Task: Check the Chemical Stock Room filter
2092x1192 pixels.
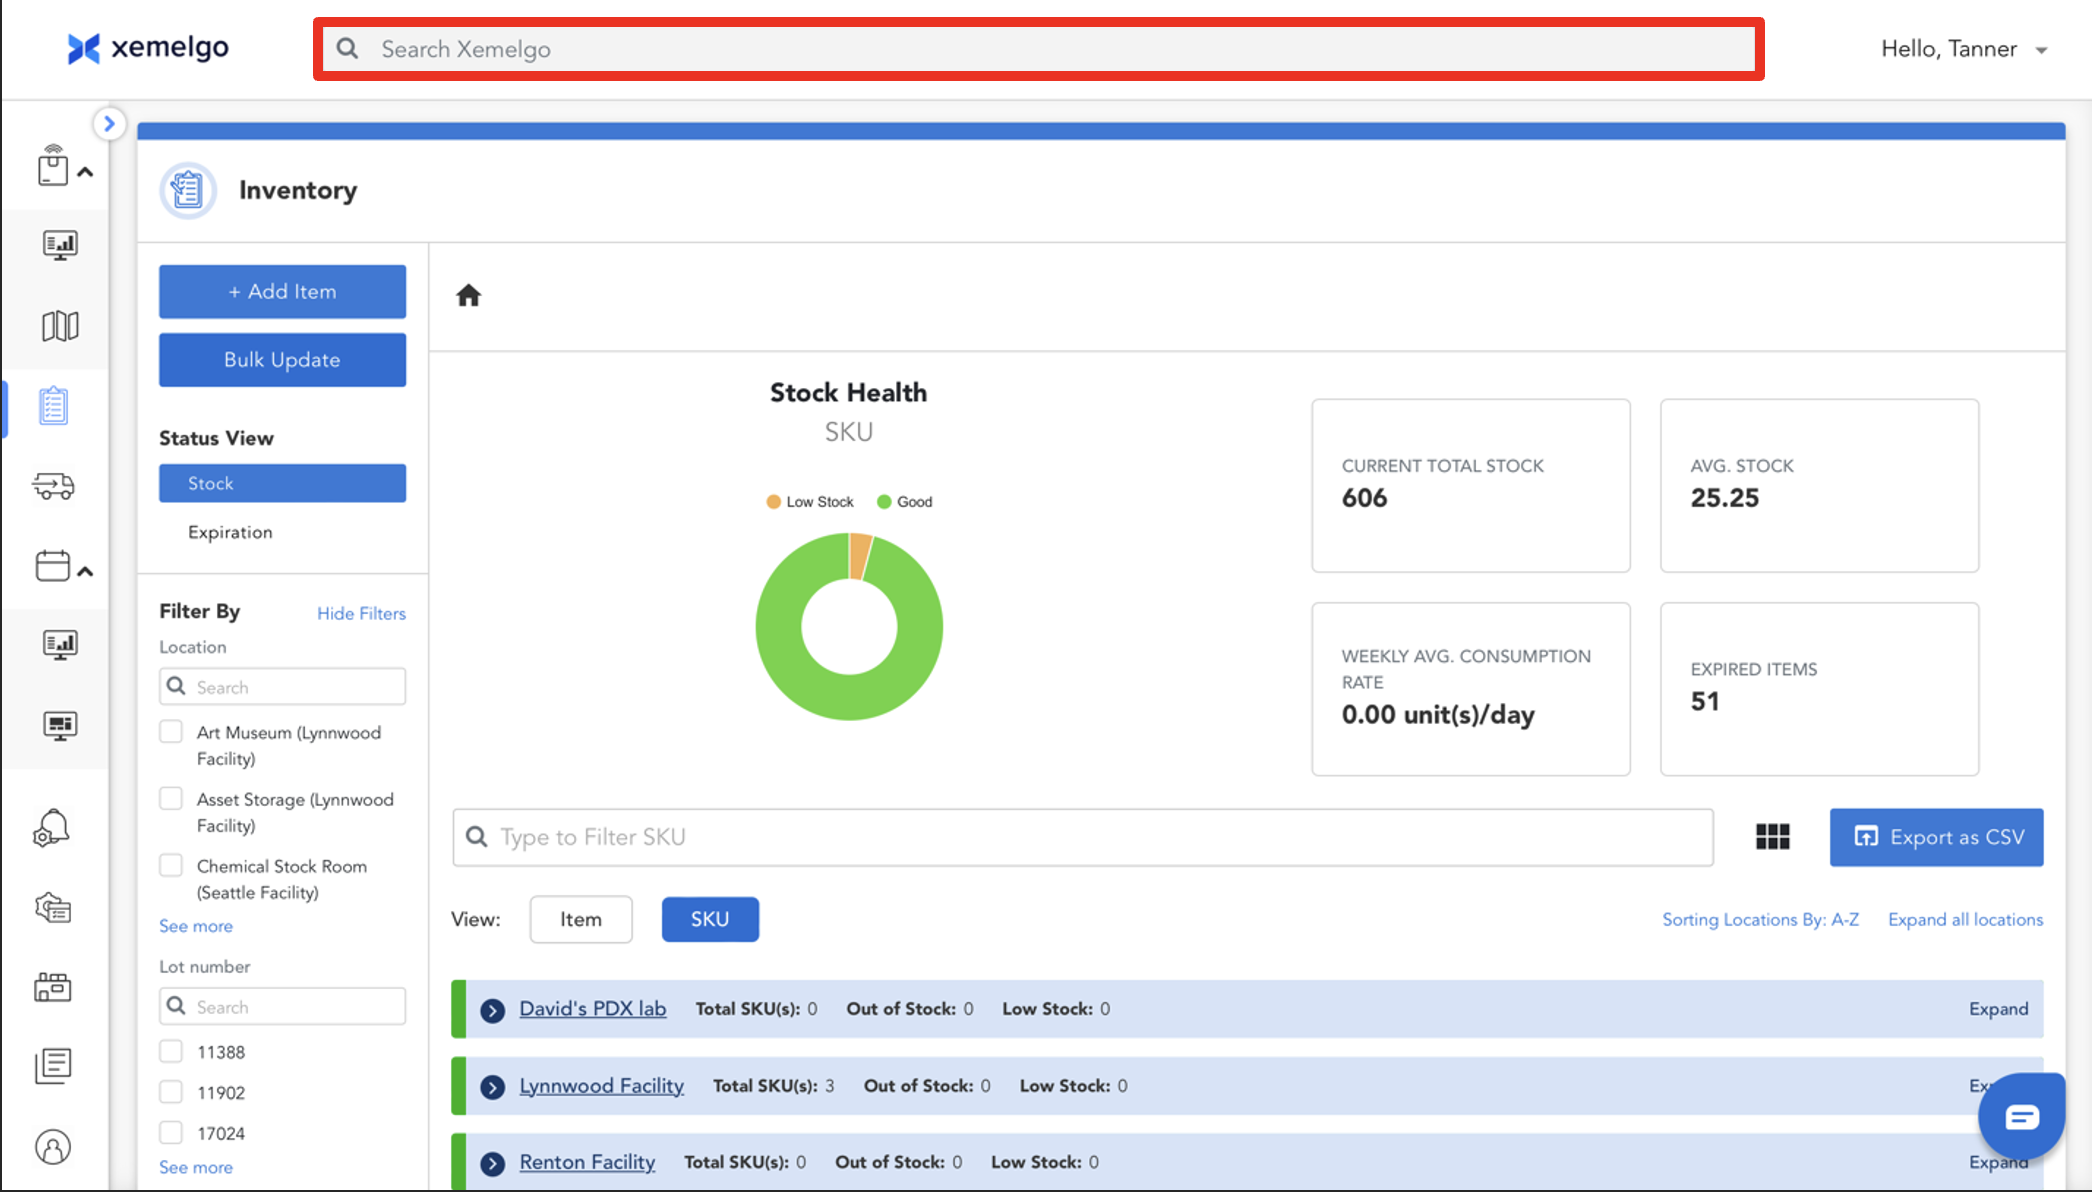Action: (x=171, y=865)
